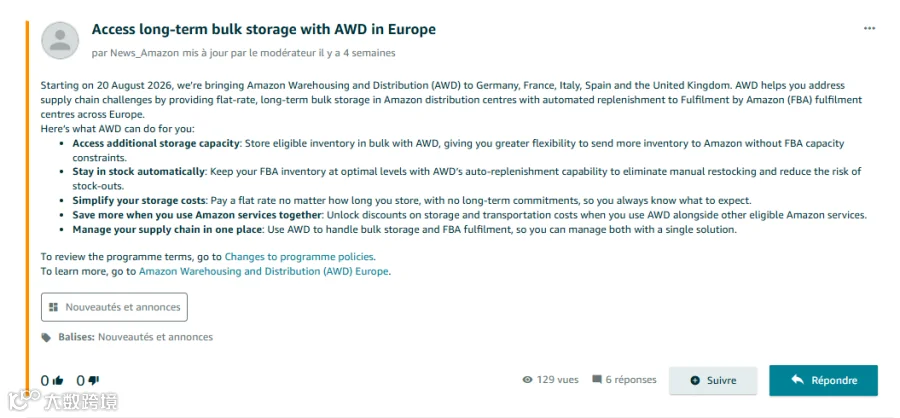Click the grid icon in the category button
The width and height of the screenshot is (900, 418).
[53, 307]
